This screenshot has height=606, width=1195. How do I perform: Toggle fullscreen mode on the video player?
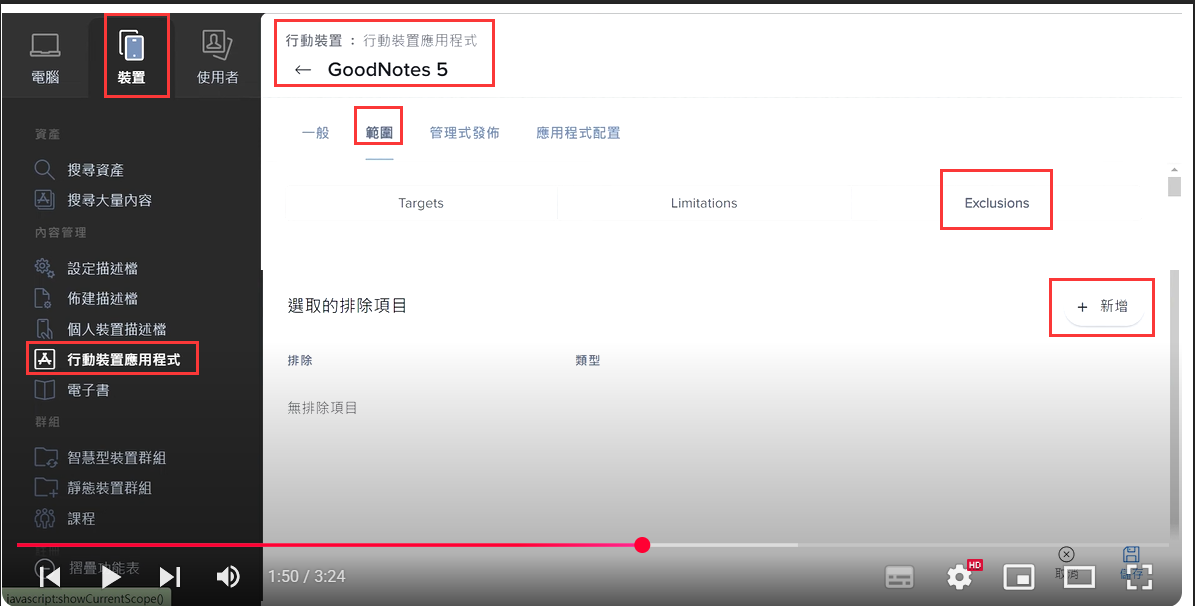tap(1140, 575)
